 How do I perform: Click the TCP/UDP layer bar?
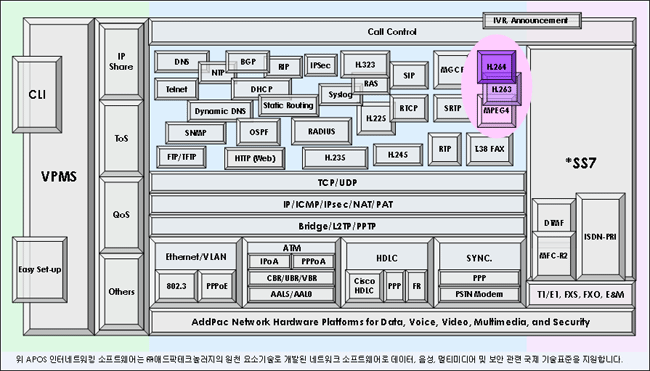coord(337,182)
